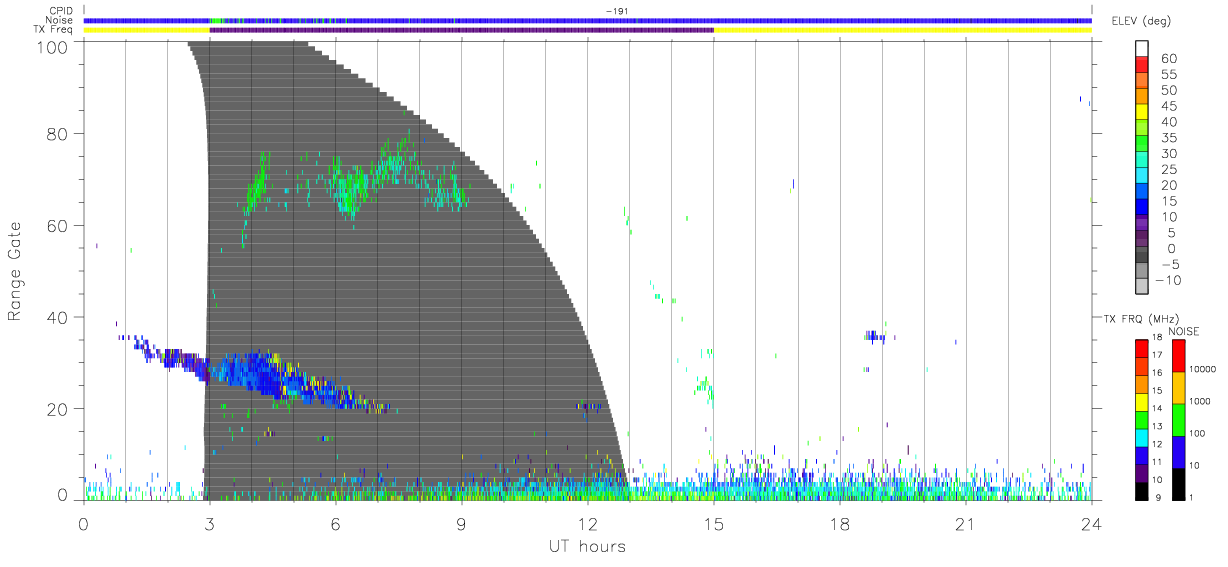Screen dimensions: 1228x567
Task: Click the '-191' CPID value above the plot
Action: [617, 10]
